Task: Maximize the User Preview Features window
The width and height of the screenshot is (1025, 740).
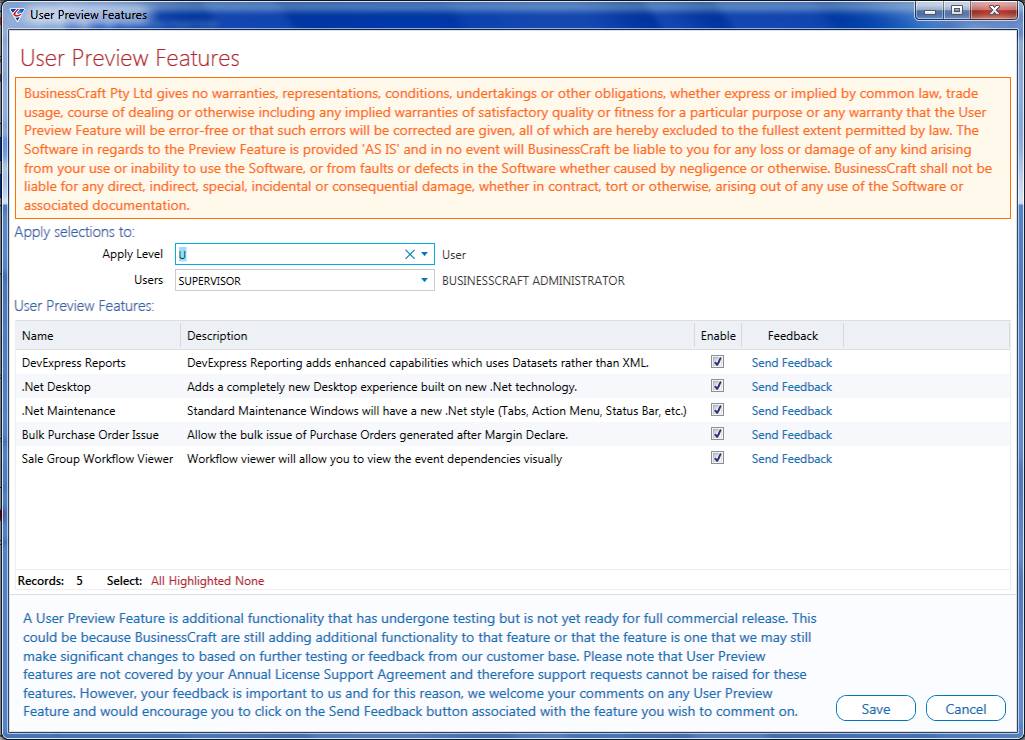Action: click(x=957, y=10)
